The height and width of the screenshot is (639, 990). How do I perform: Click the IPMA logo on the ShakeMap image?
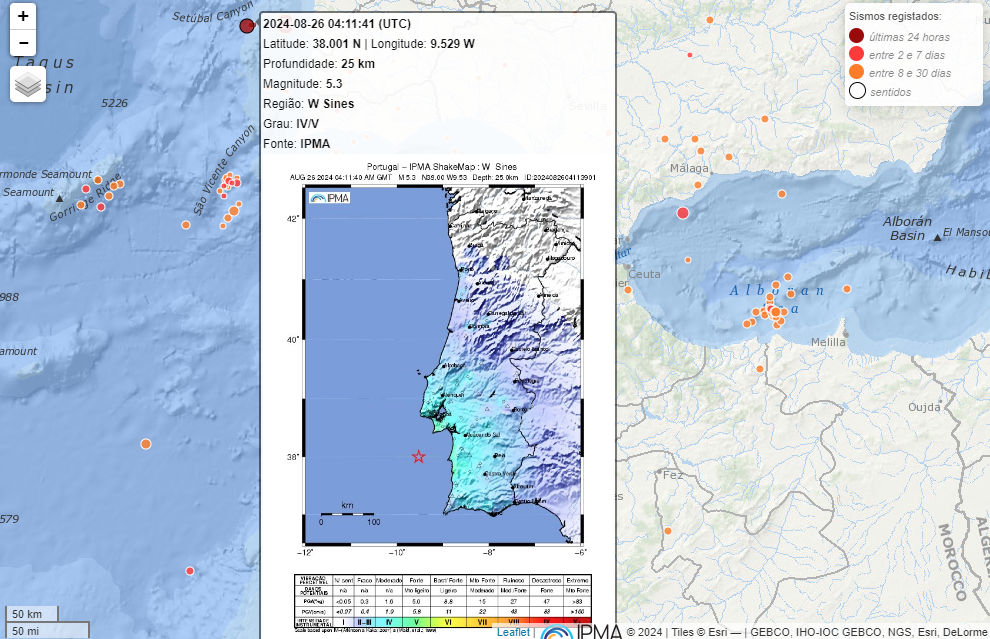[330, 198]
